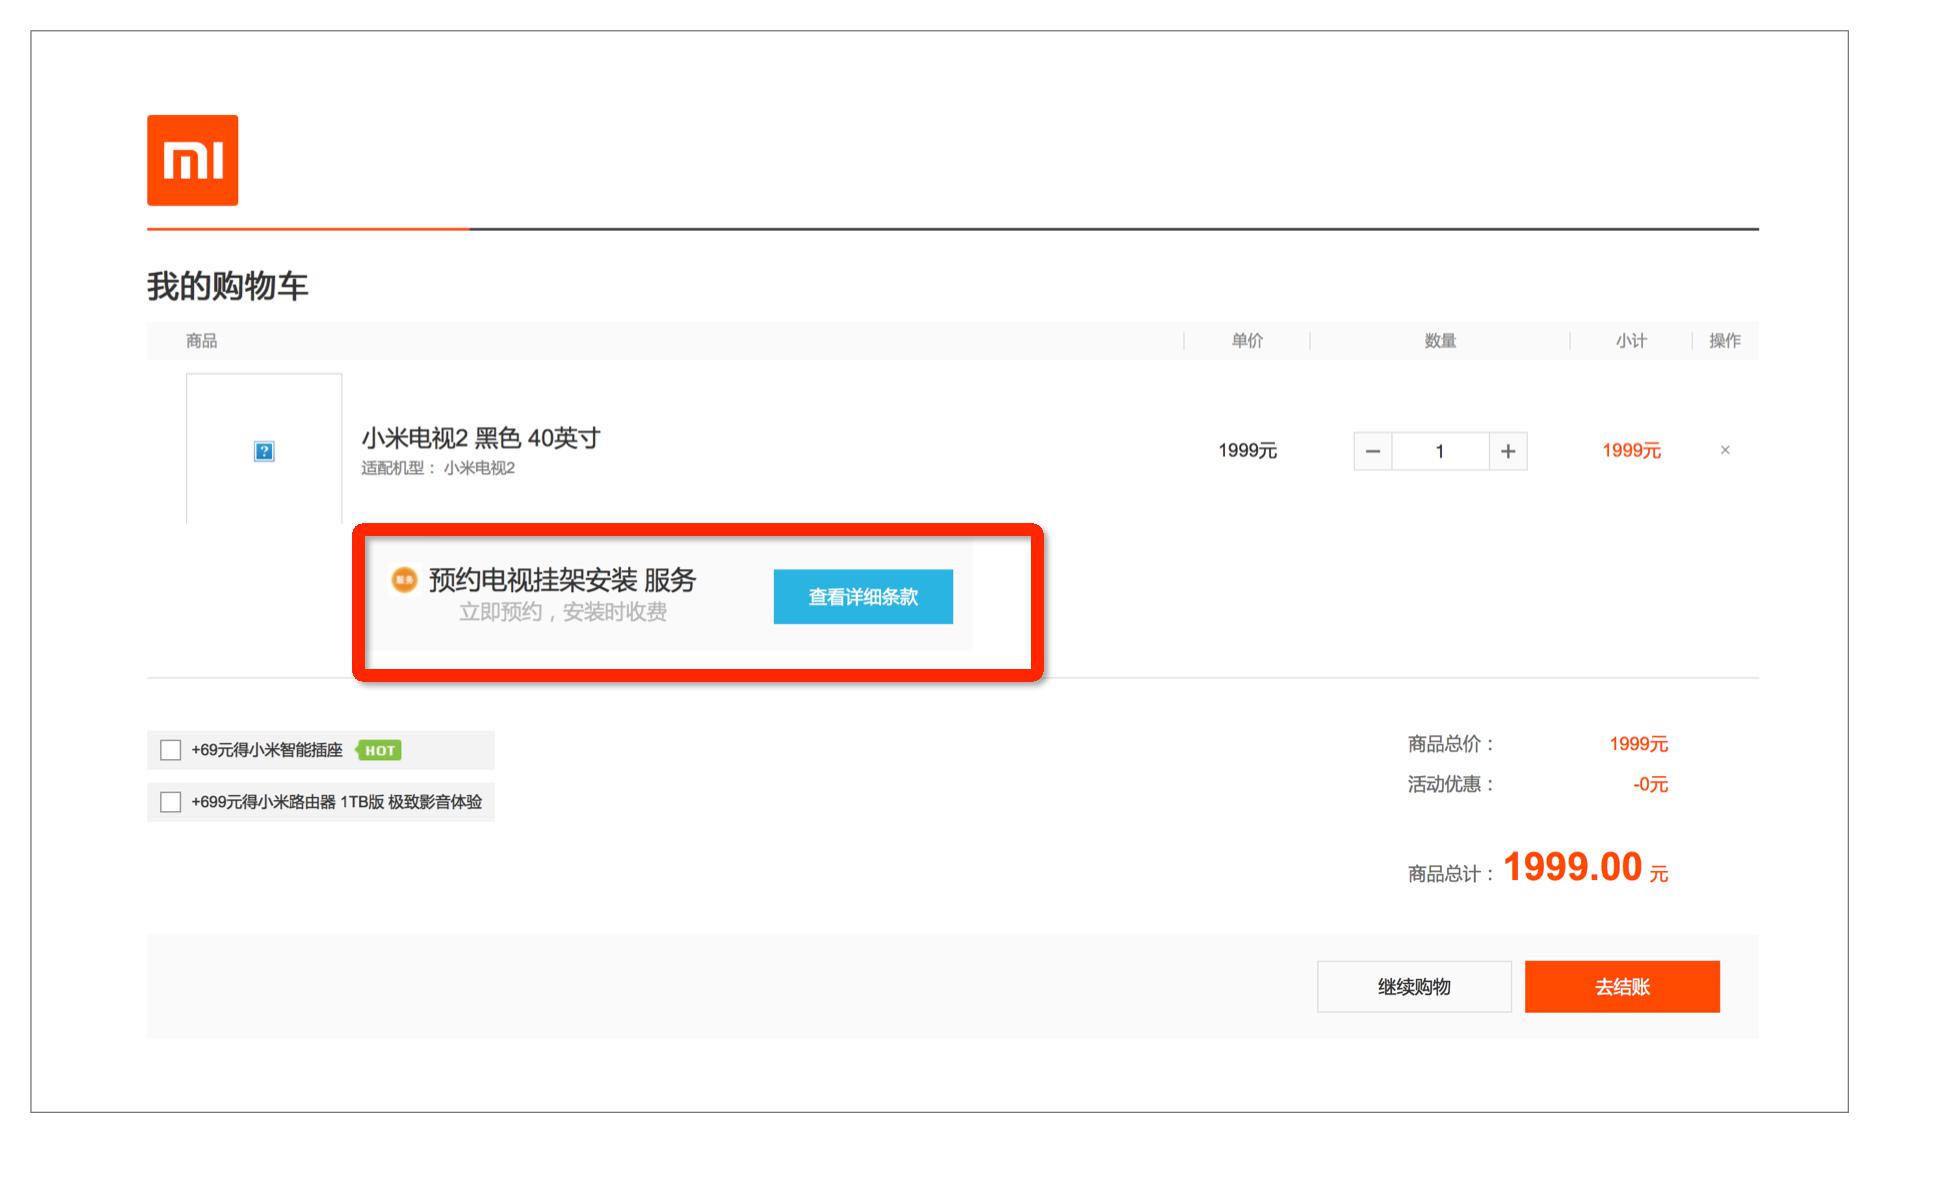Increase quantity with the plus button
1934x1178 pixels.
(1508, 451)
